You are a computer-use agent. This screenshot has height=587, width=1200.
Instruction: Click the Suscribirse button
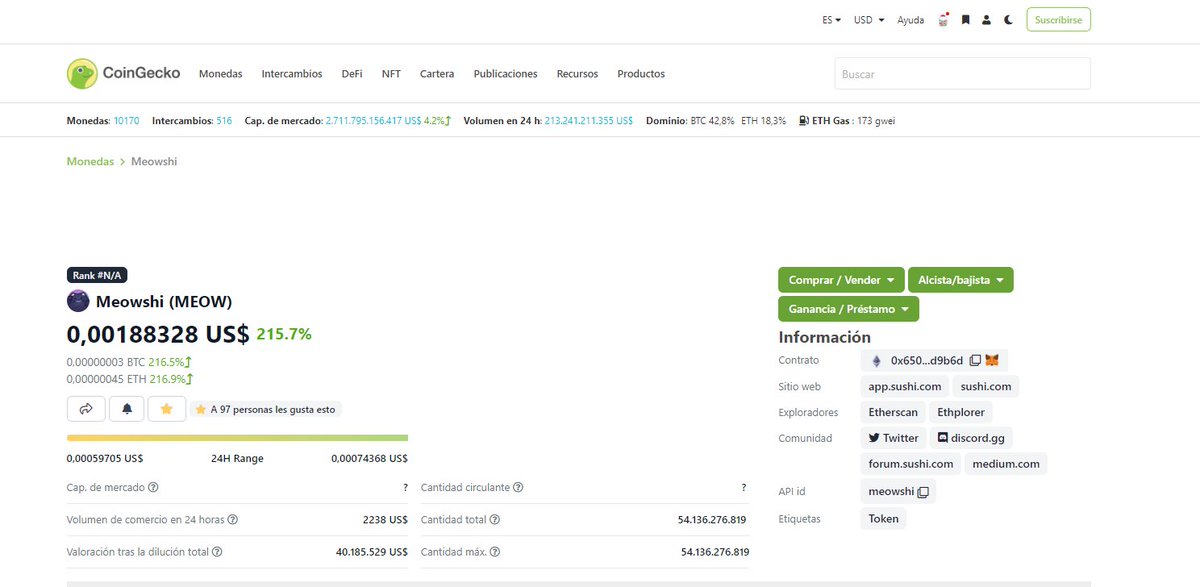click(1058, 20)
